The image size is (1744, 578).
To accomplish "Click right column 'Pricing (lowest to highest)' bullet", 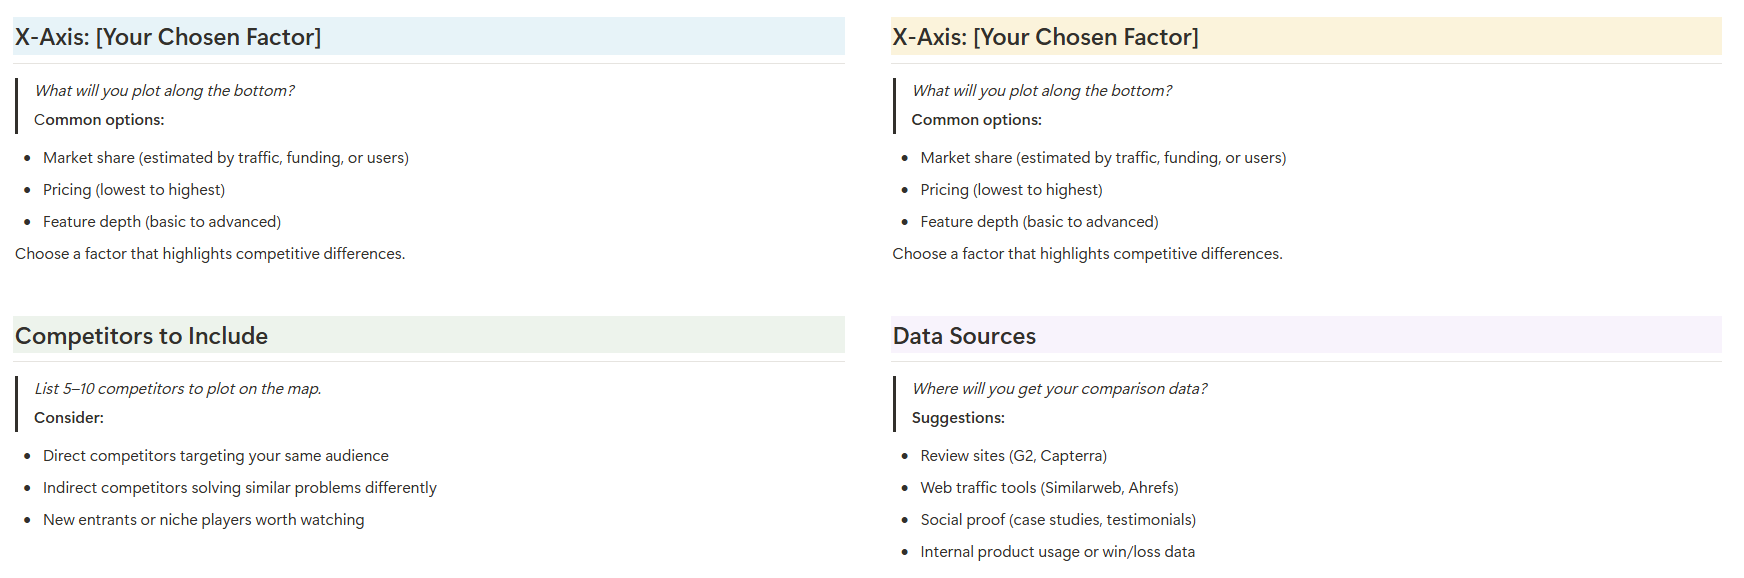I will click(1011, 190).
